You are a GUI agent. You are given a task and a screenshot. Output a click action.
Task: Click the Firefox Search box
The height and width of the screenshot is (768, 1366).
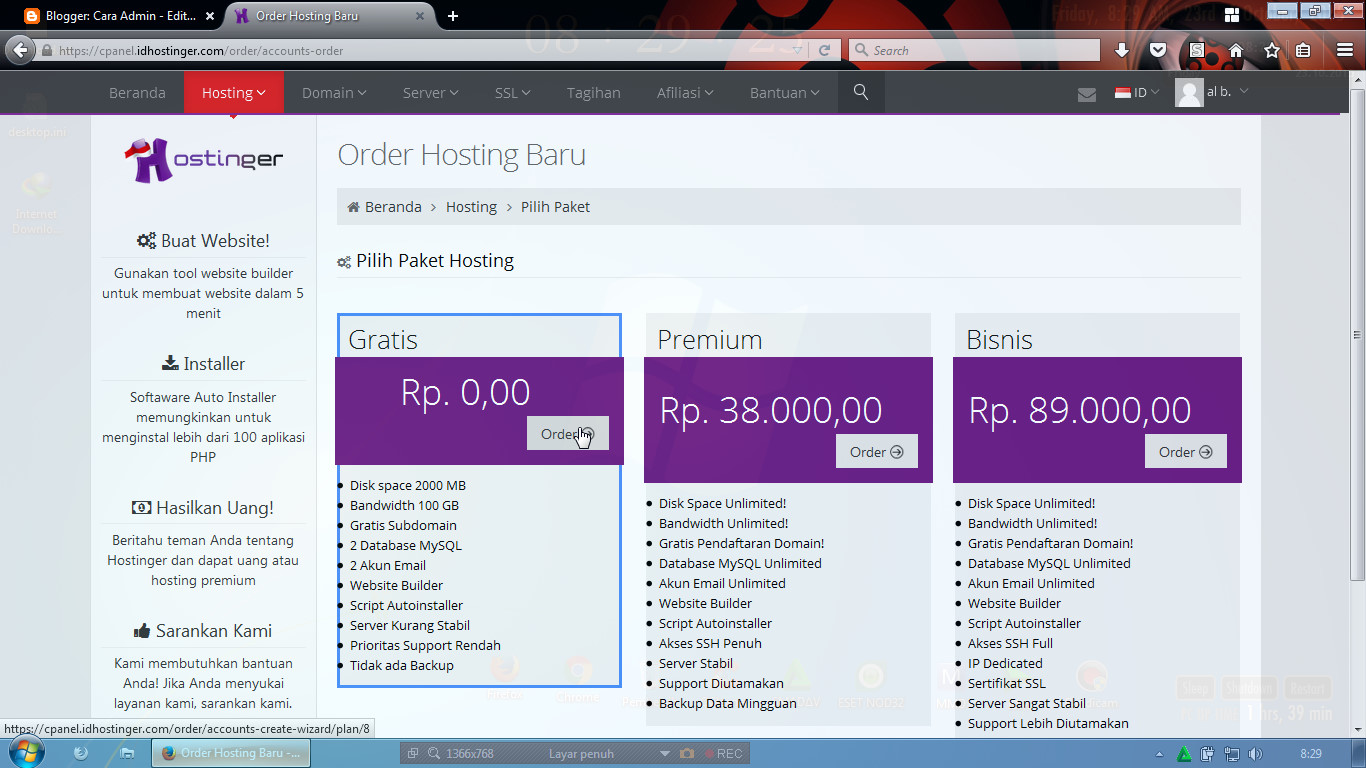point(975,50)
